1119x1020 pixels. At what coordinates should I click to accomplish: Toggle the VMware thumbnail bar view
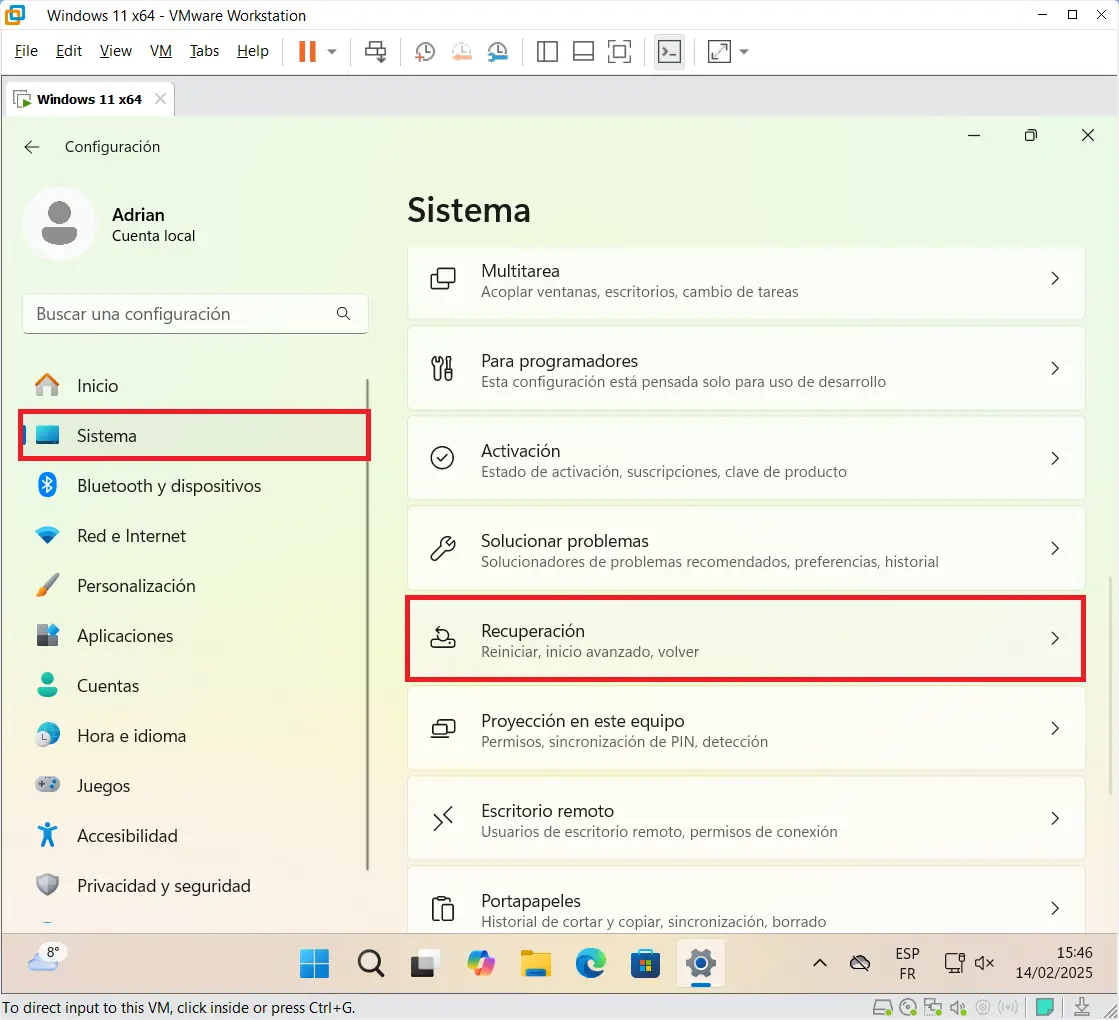click(584, 51)
